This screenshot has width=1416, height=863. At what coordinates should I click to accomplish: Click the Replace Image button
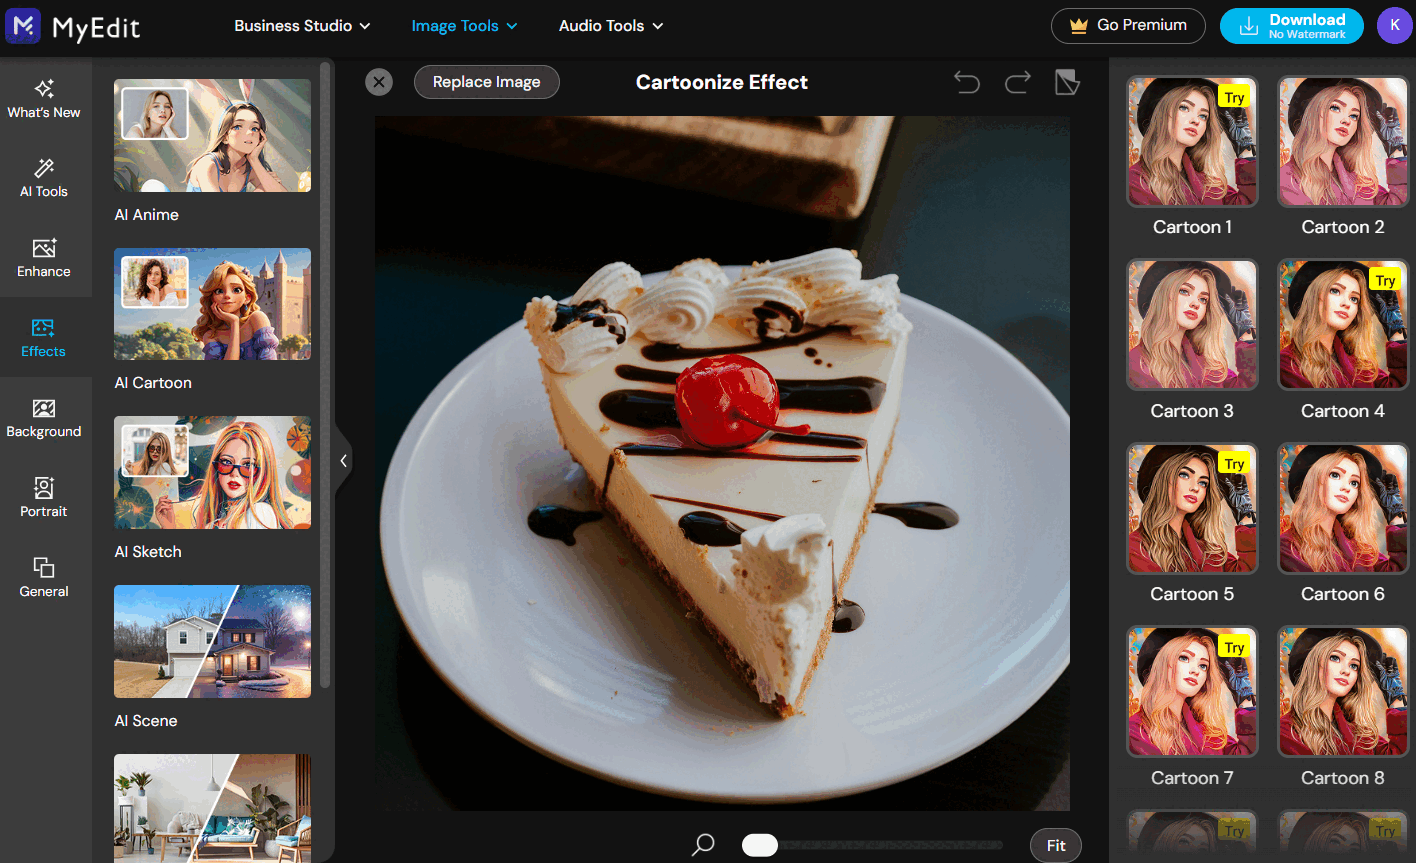click(487, 82)
